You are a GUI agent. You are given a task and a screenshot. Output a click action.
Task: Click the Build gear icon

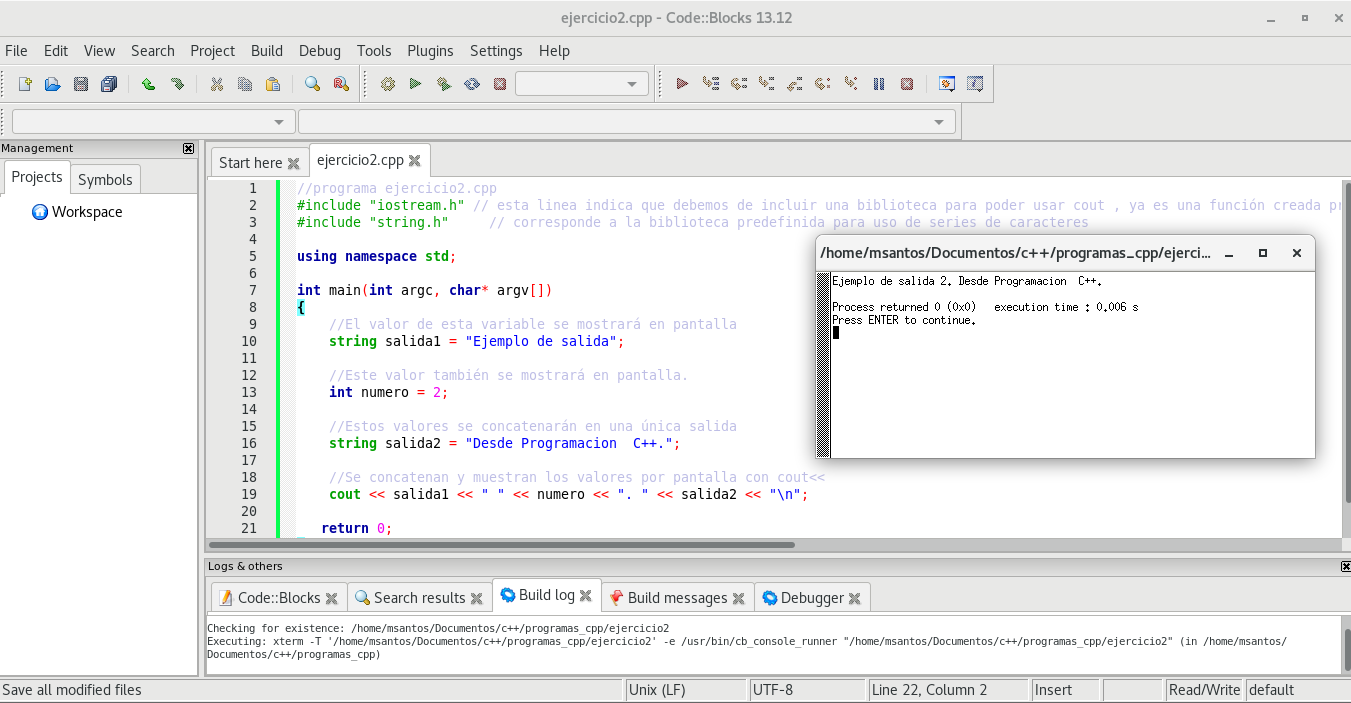(388, 84)
